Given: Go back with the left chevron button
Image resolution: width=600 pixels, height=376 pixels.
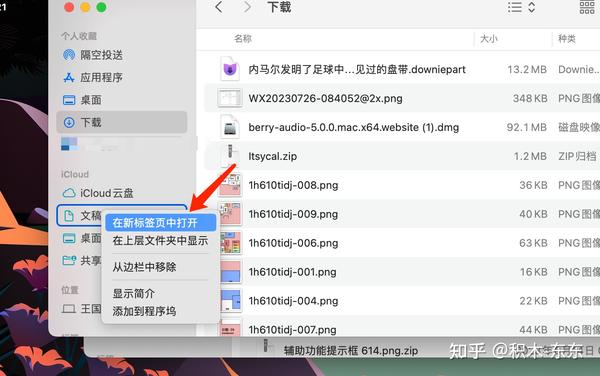Looking at the screenshot, I should [219, 7].
